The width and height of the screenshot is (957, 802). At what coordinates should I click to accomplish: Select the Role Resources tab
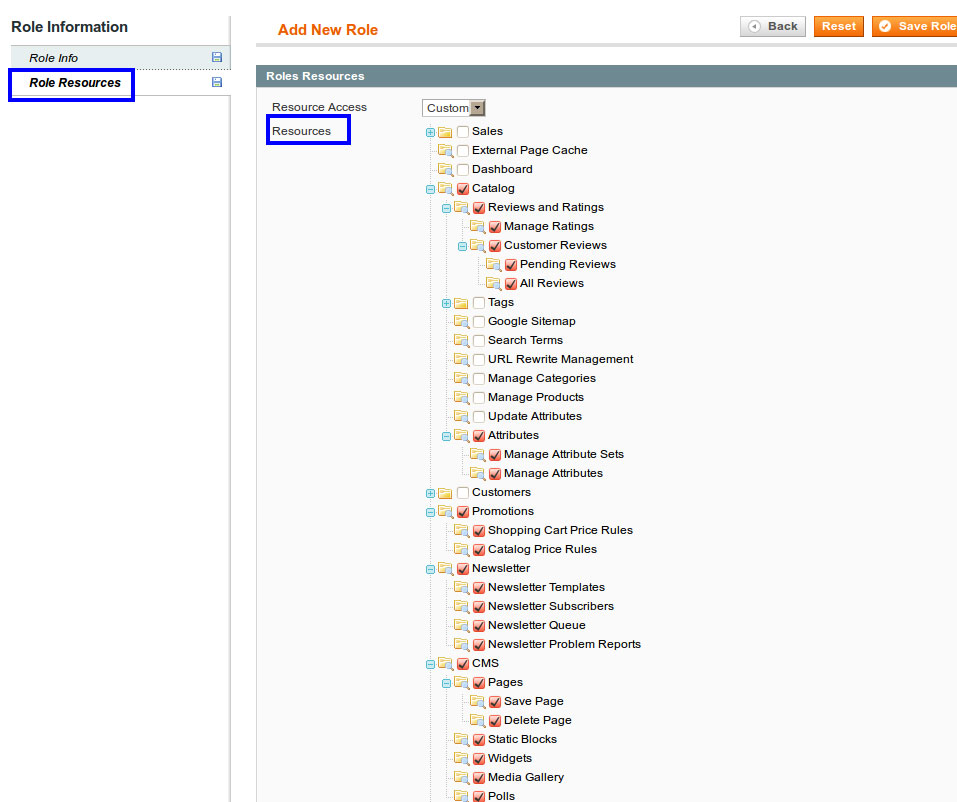[x=75, y=83]
